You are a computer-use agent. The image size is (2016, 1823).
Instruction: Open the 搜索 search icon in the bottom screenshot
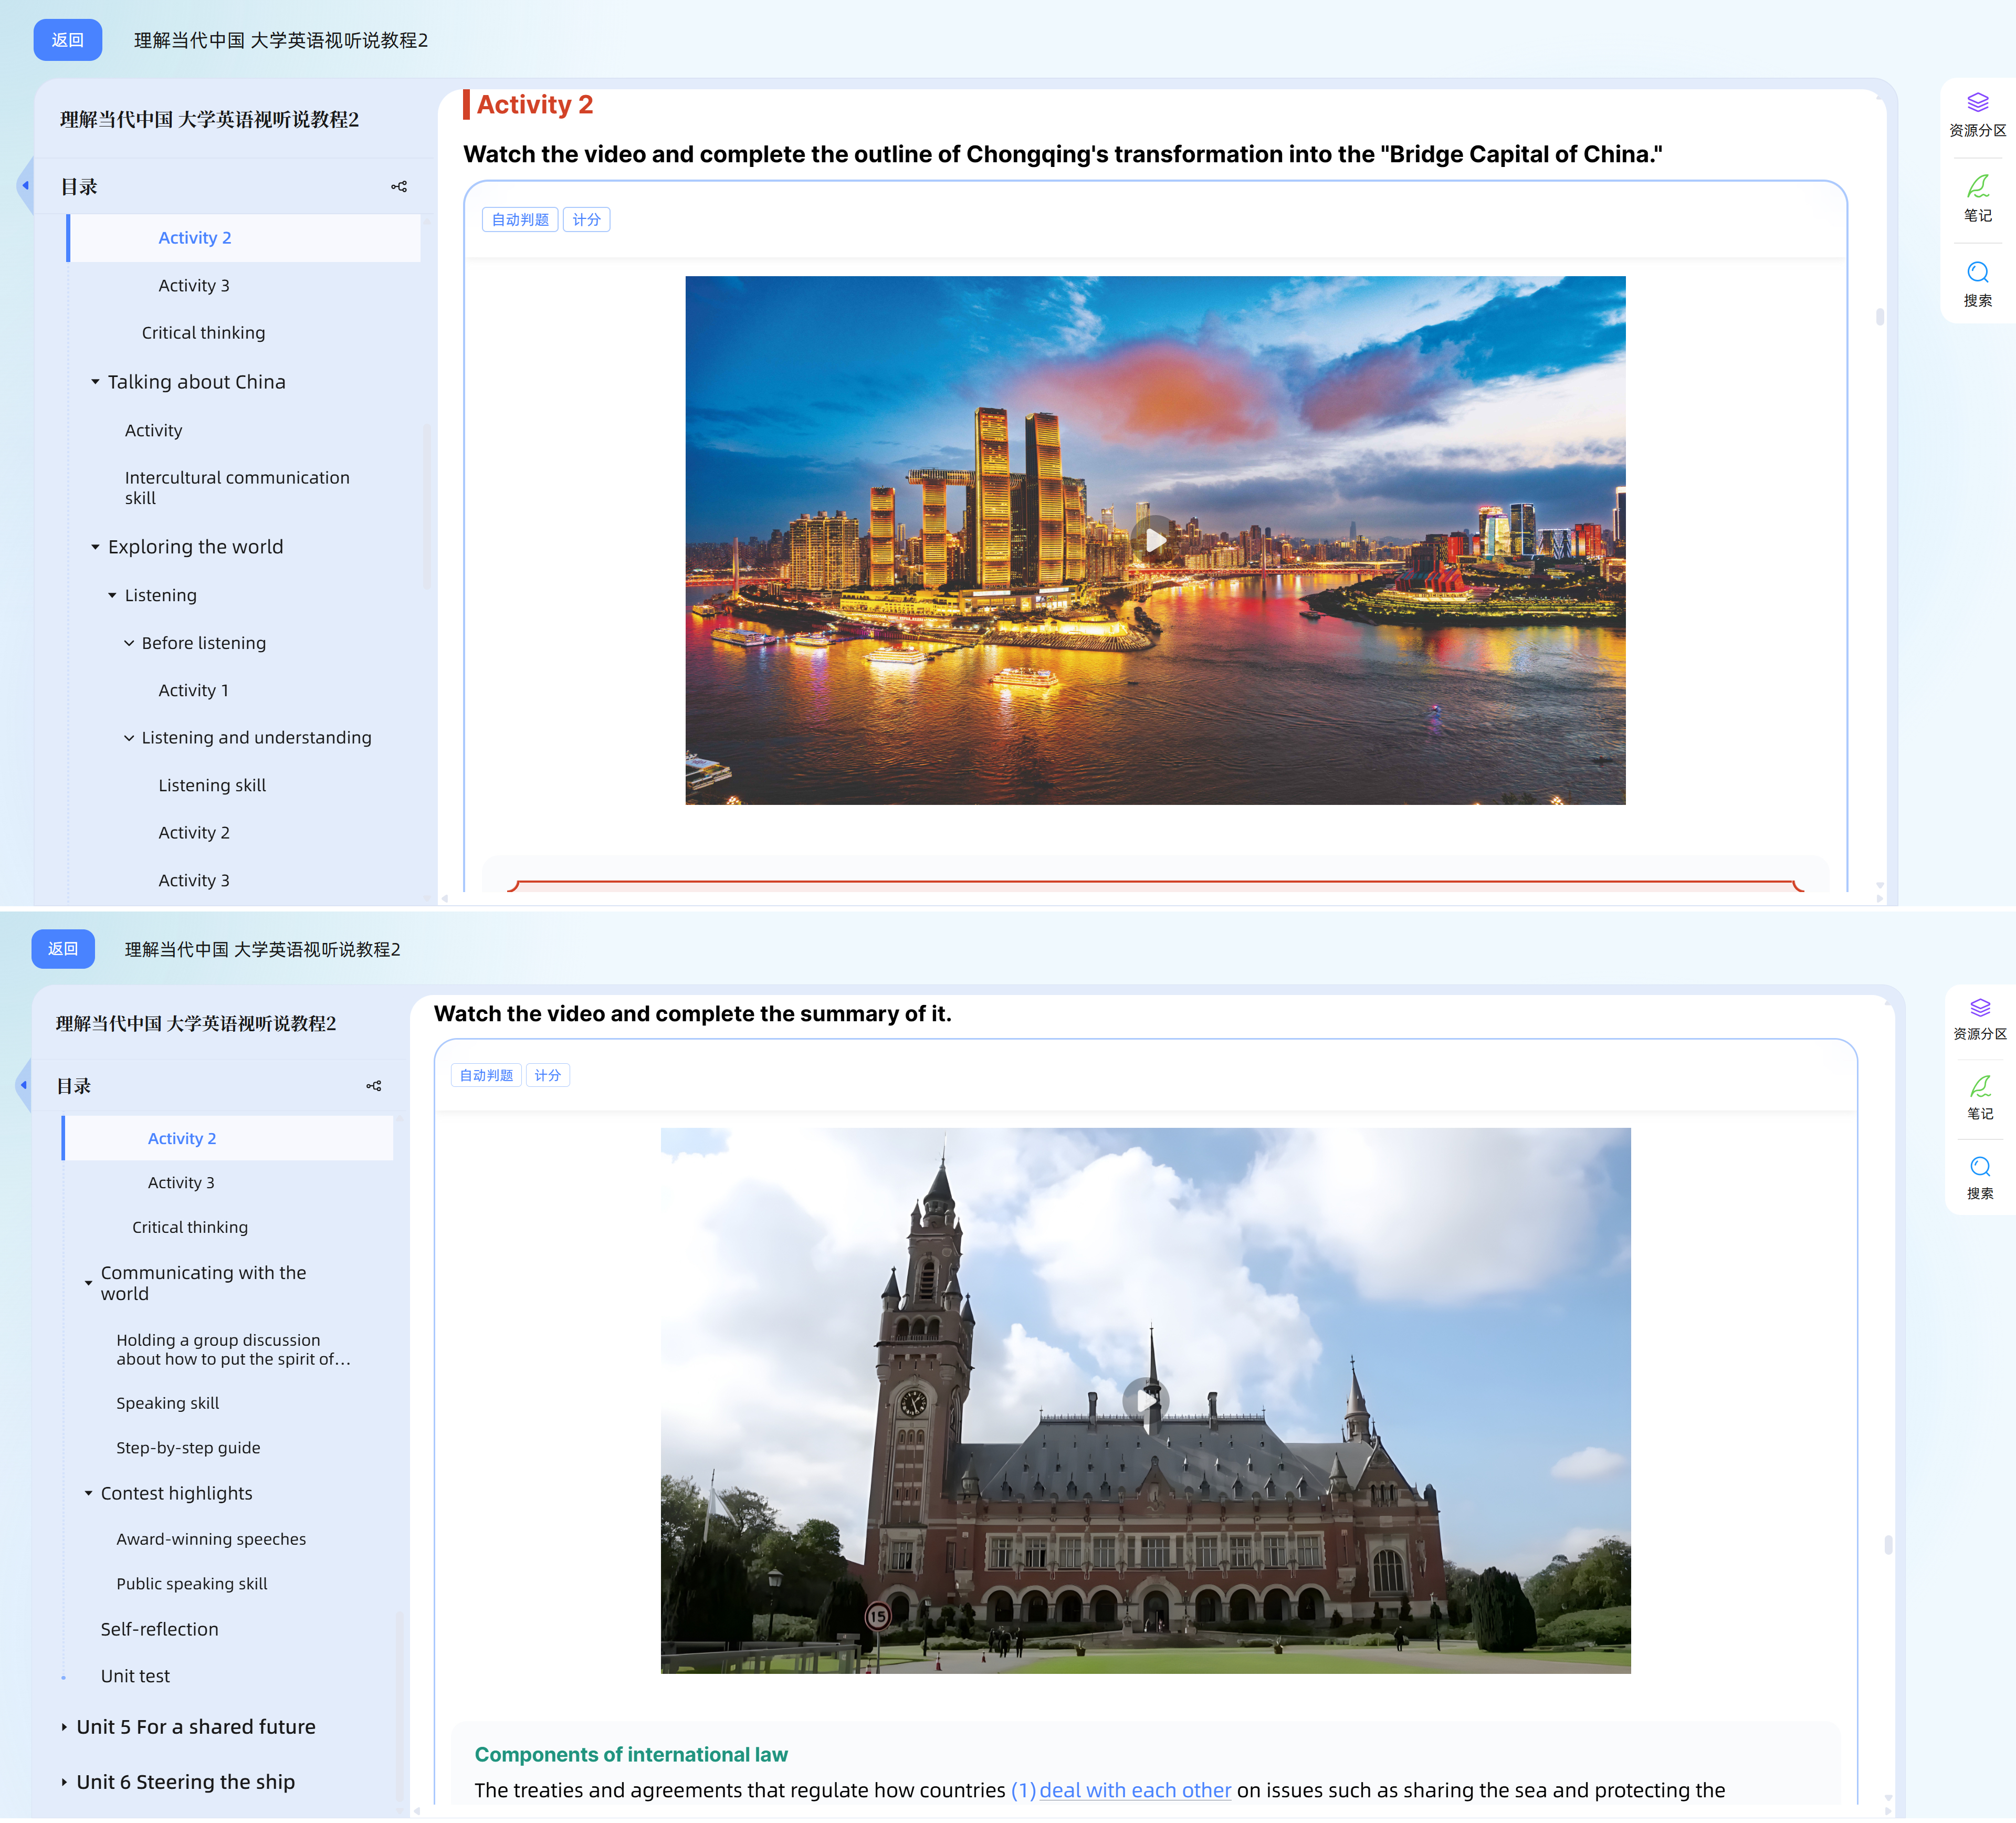point(1979,1178)
